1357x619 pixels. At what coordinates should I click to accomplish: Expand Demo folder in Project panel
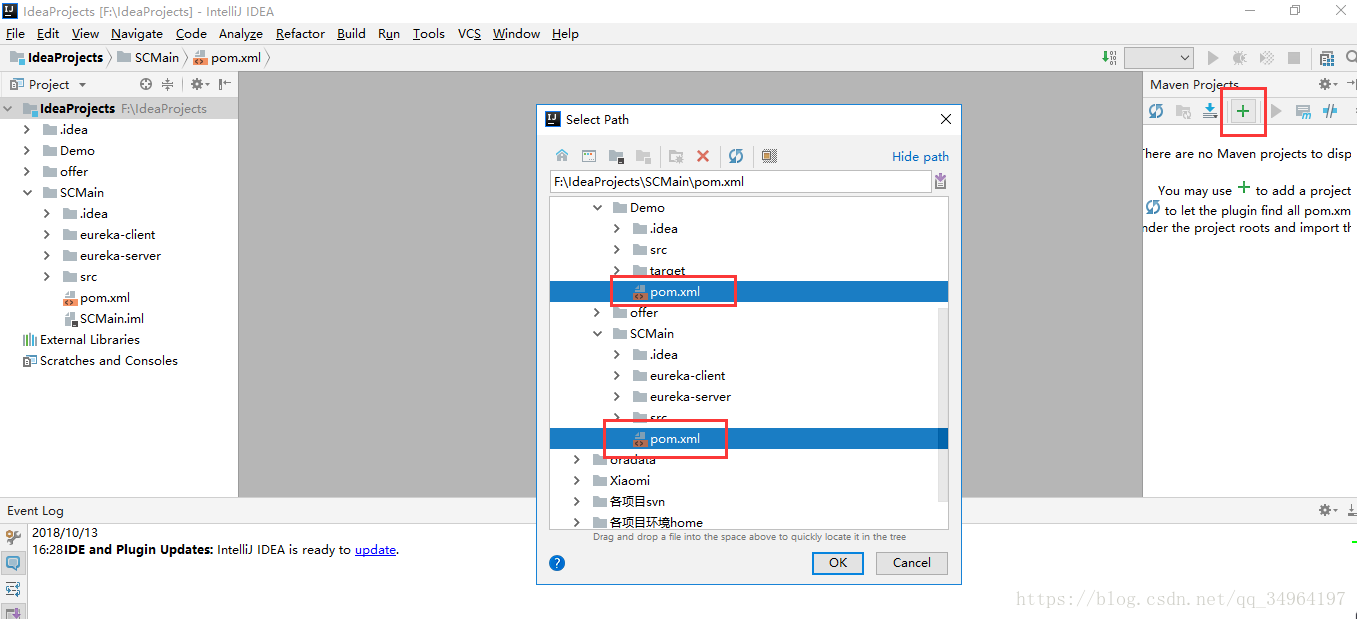(x=27, y=150)
